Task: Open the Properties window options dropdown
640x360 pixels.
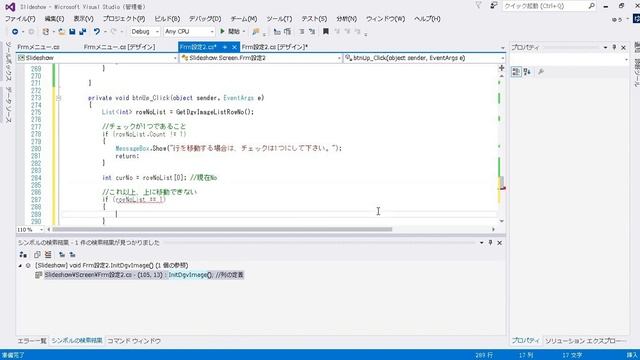Action: (x=605, y=47)
